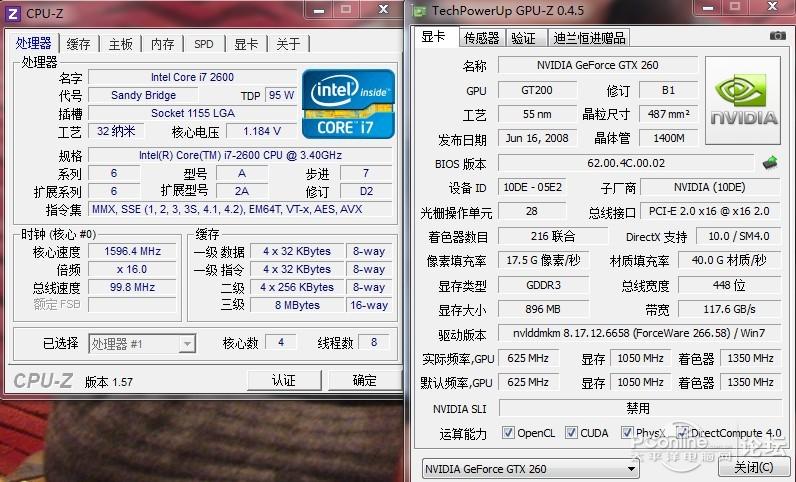Click the 4 x 256 KBytes L2 value
The height and width of the screenshot is (482, 796).
coord(297,287)
